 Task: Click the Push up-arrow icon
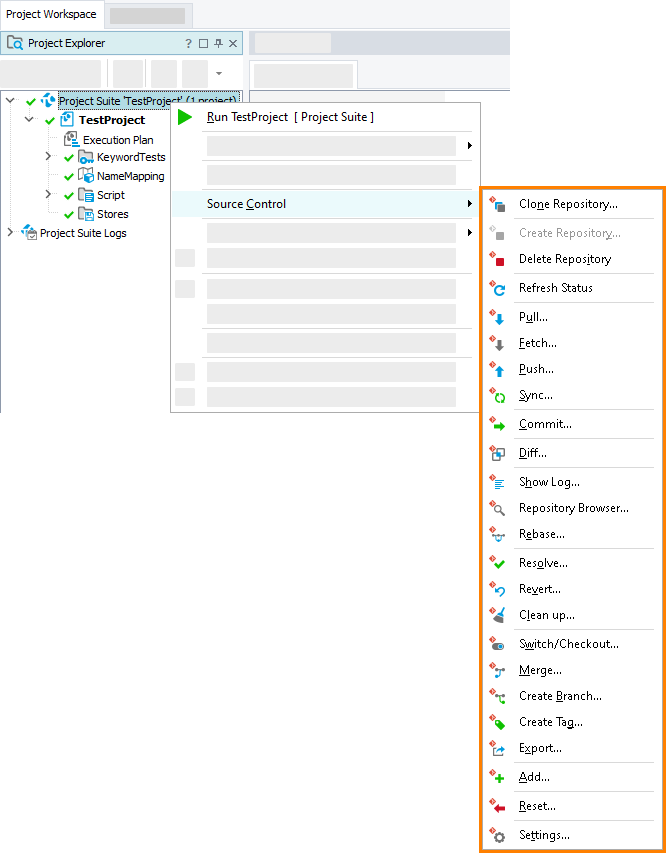497,369
